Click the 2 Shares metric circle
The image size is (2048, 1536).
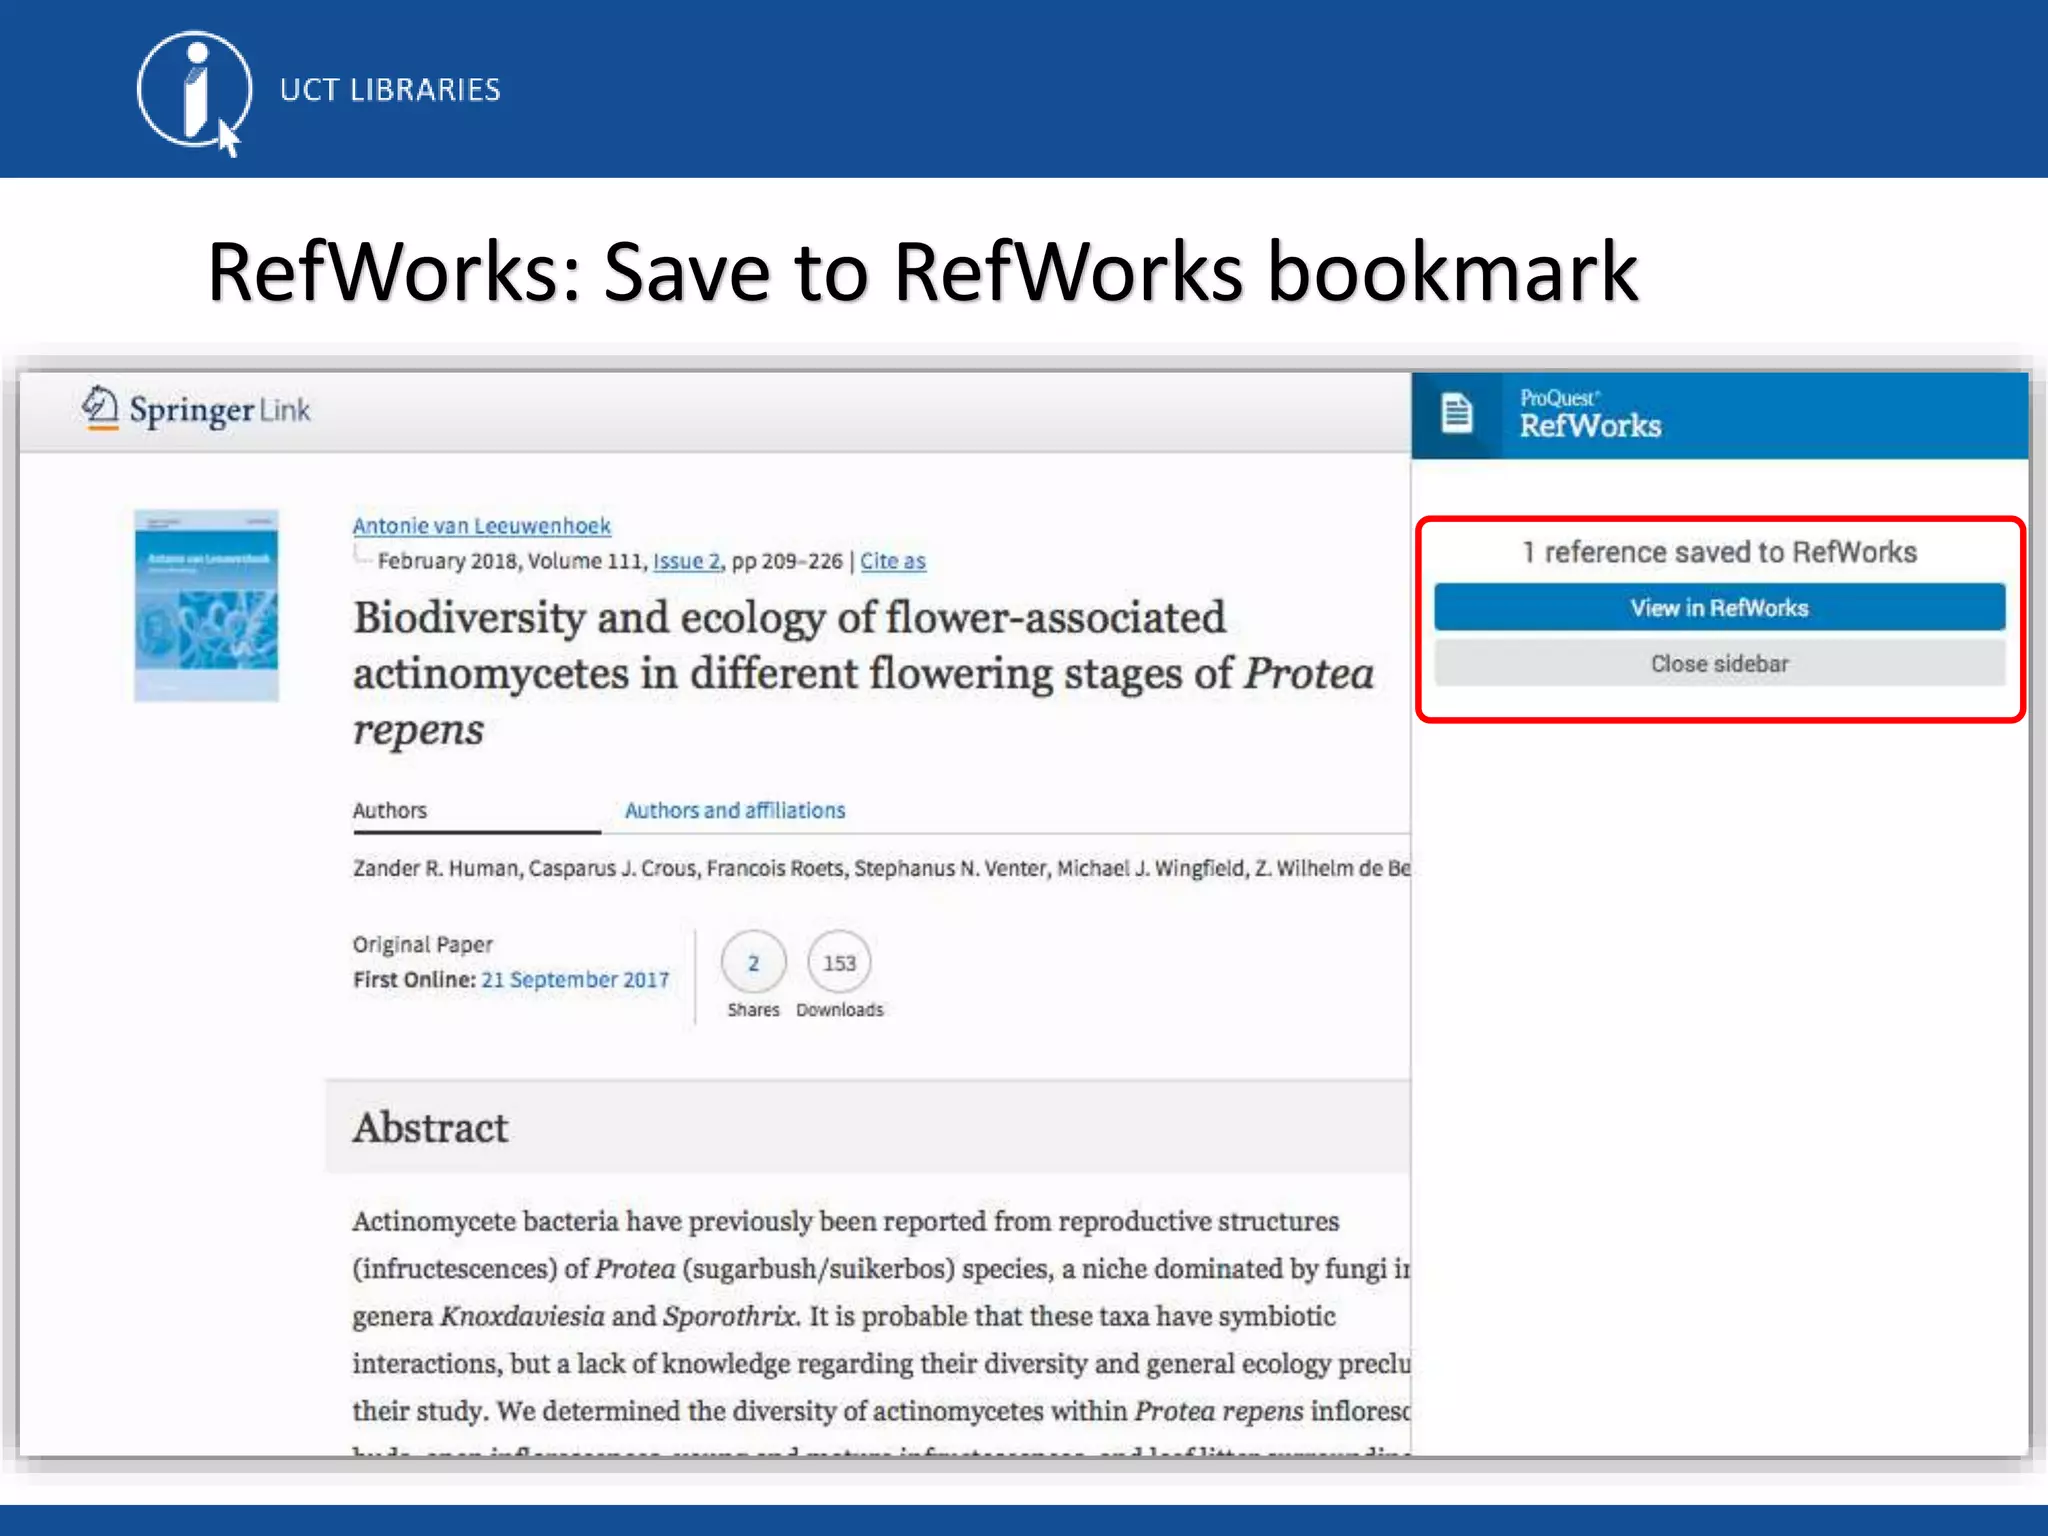click(753, 962)
